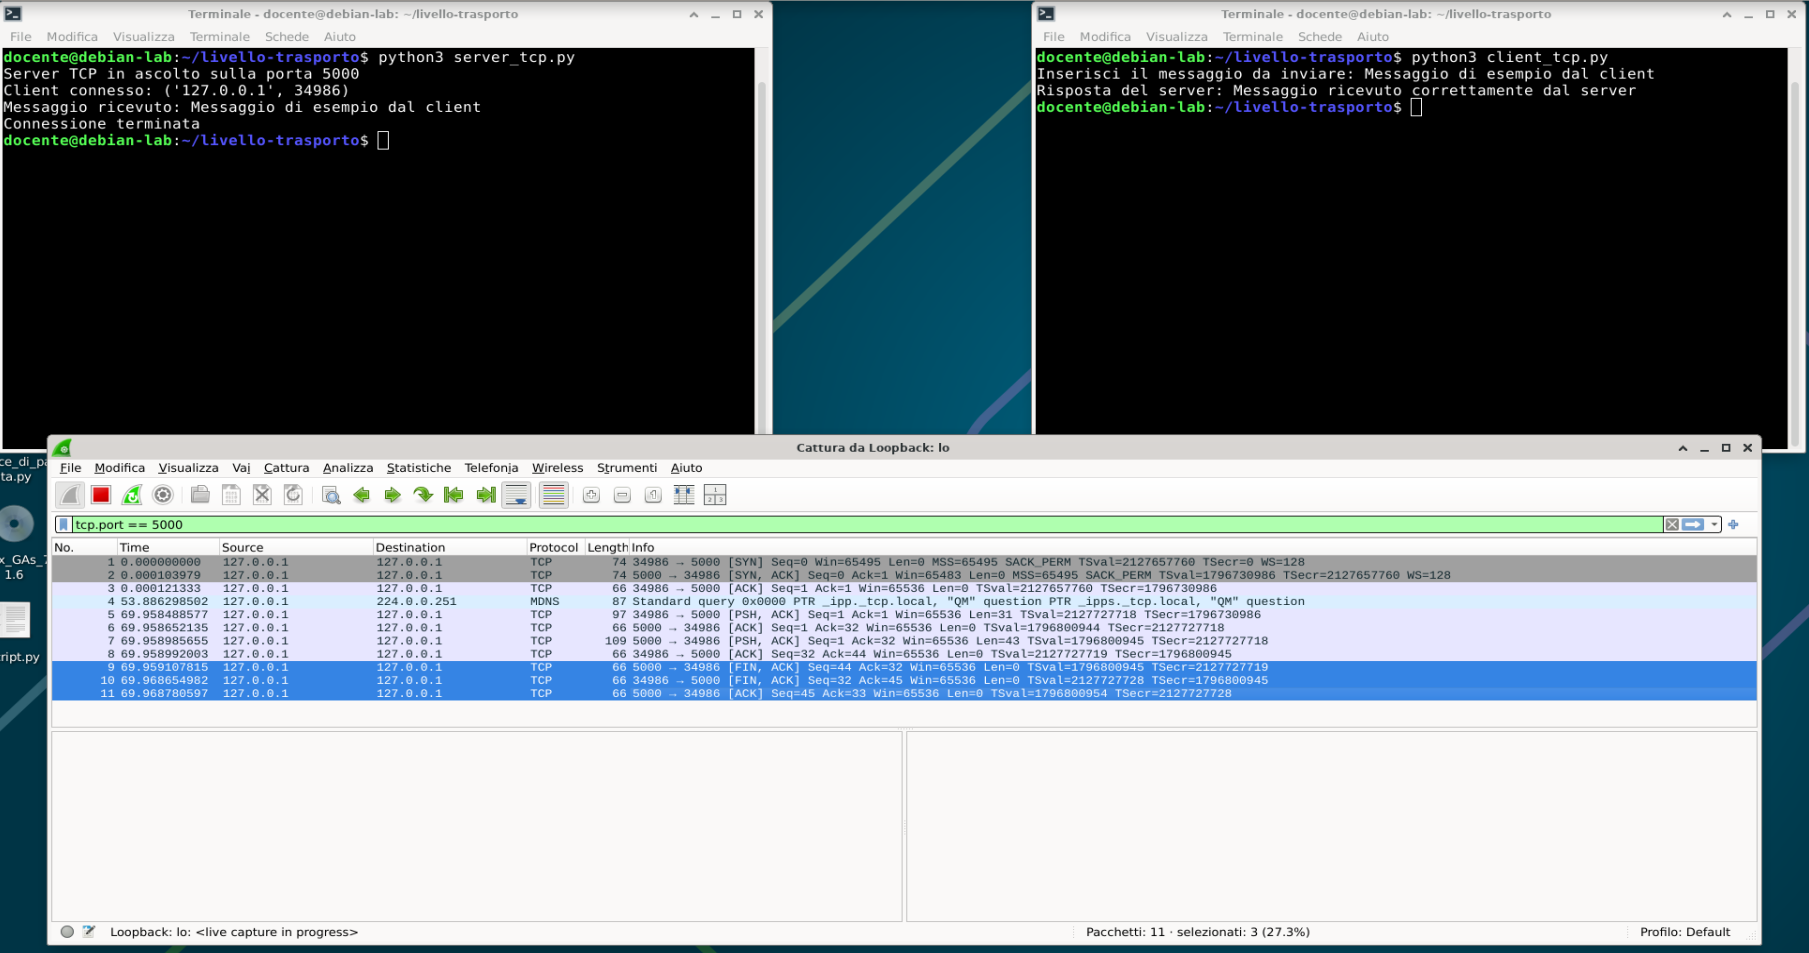
Task: Select packet 5 PSH, ACK Len=31 row
Action: 904,614
